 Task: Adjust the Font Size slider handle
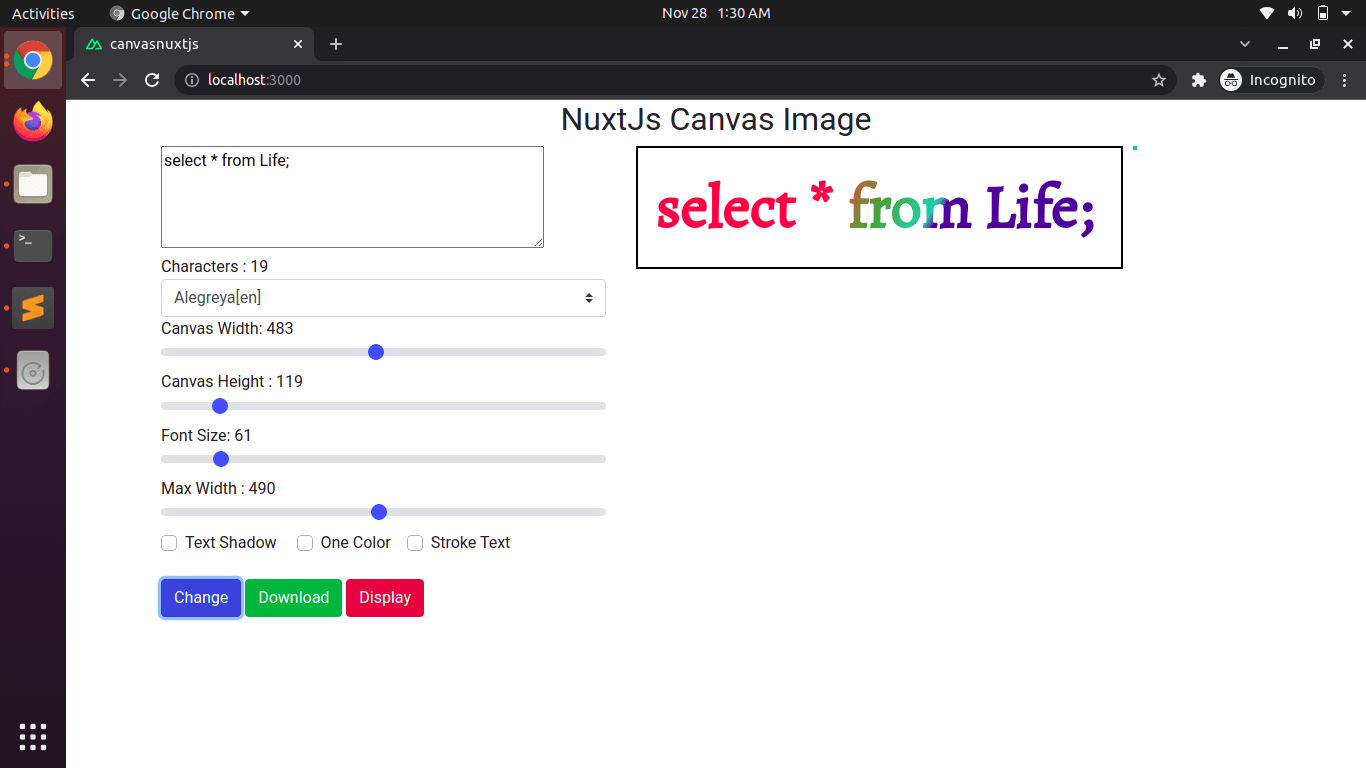(220, 458)
